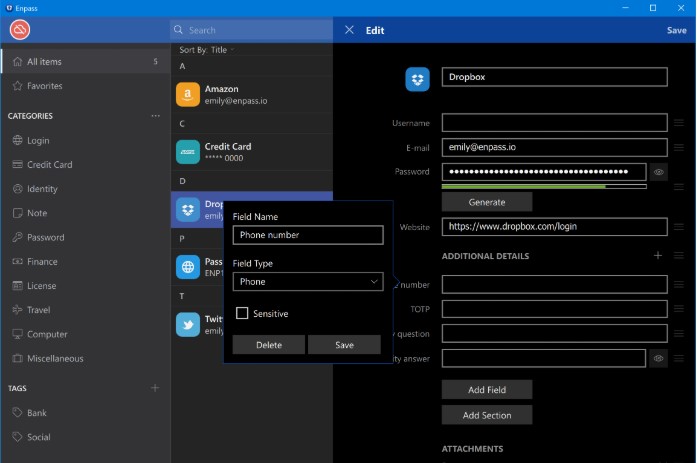The height and width of the screenshot is (463, 697).
Task: Click the Credit Card item icon
Action: [187, 152]
